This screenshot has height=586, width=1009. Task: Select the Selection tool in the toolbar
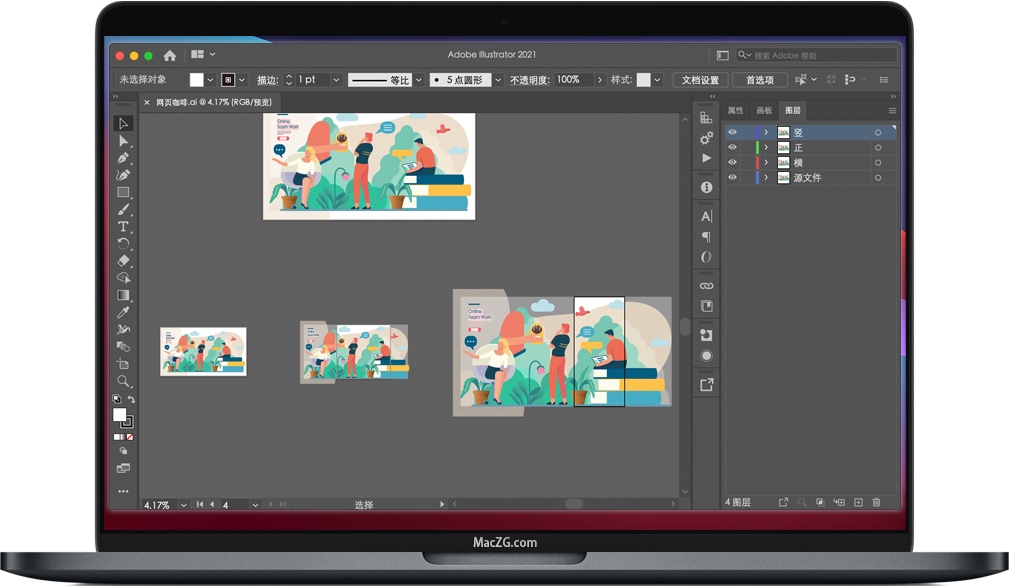pos(124,123)
